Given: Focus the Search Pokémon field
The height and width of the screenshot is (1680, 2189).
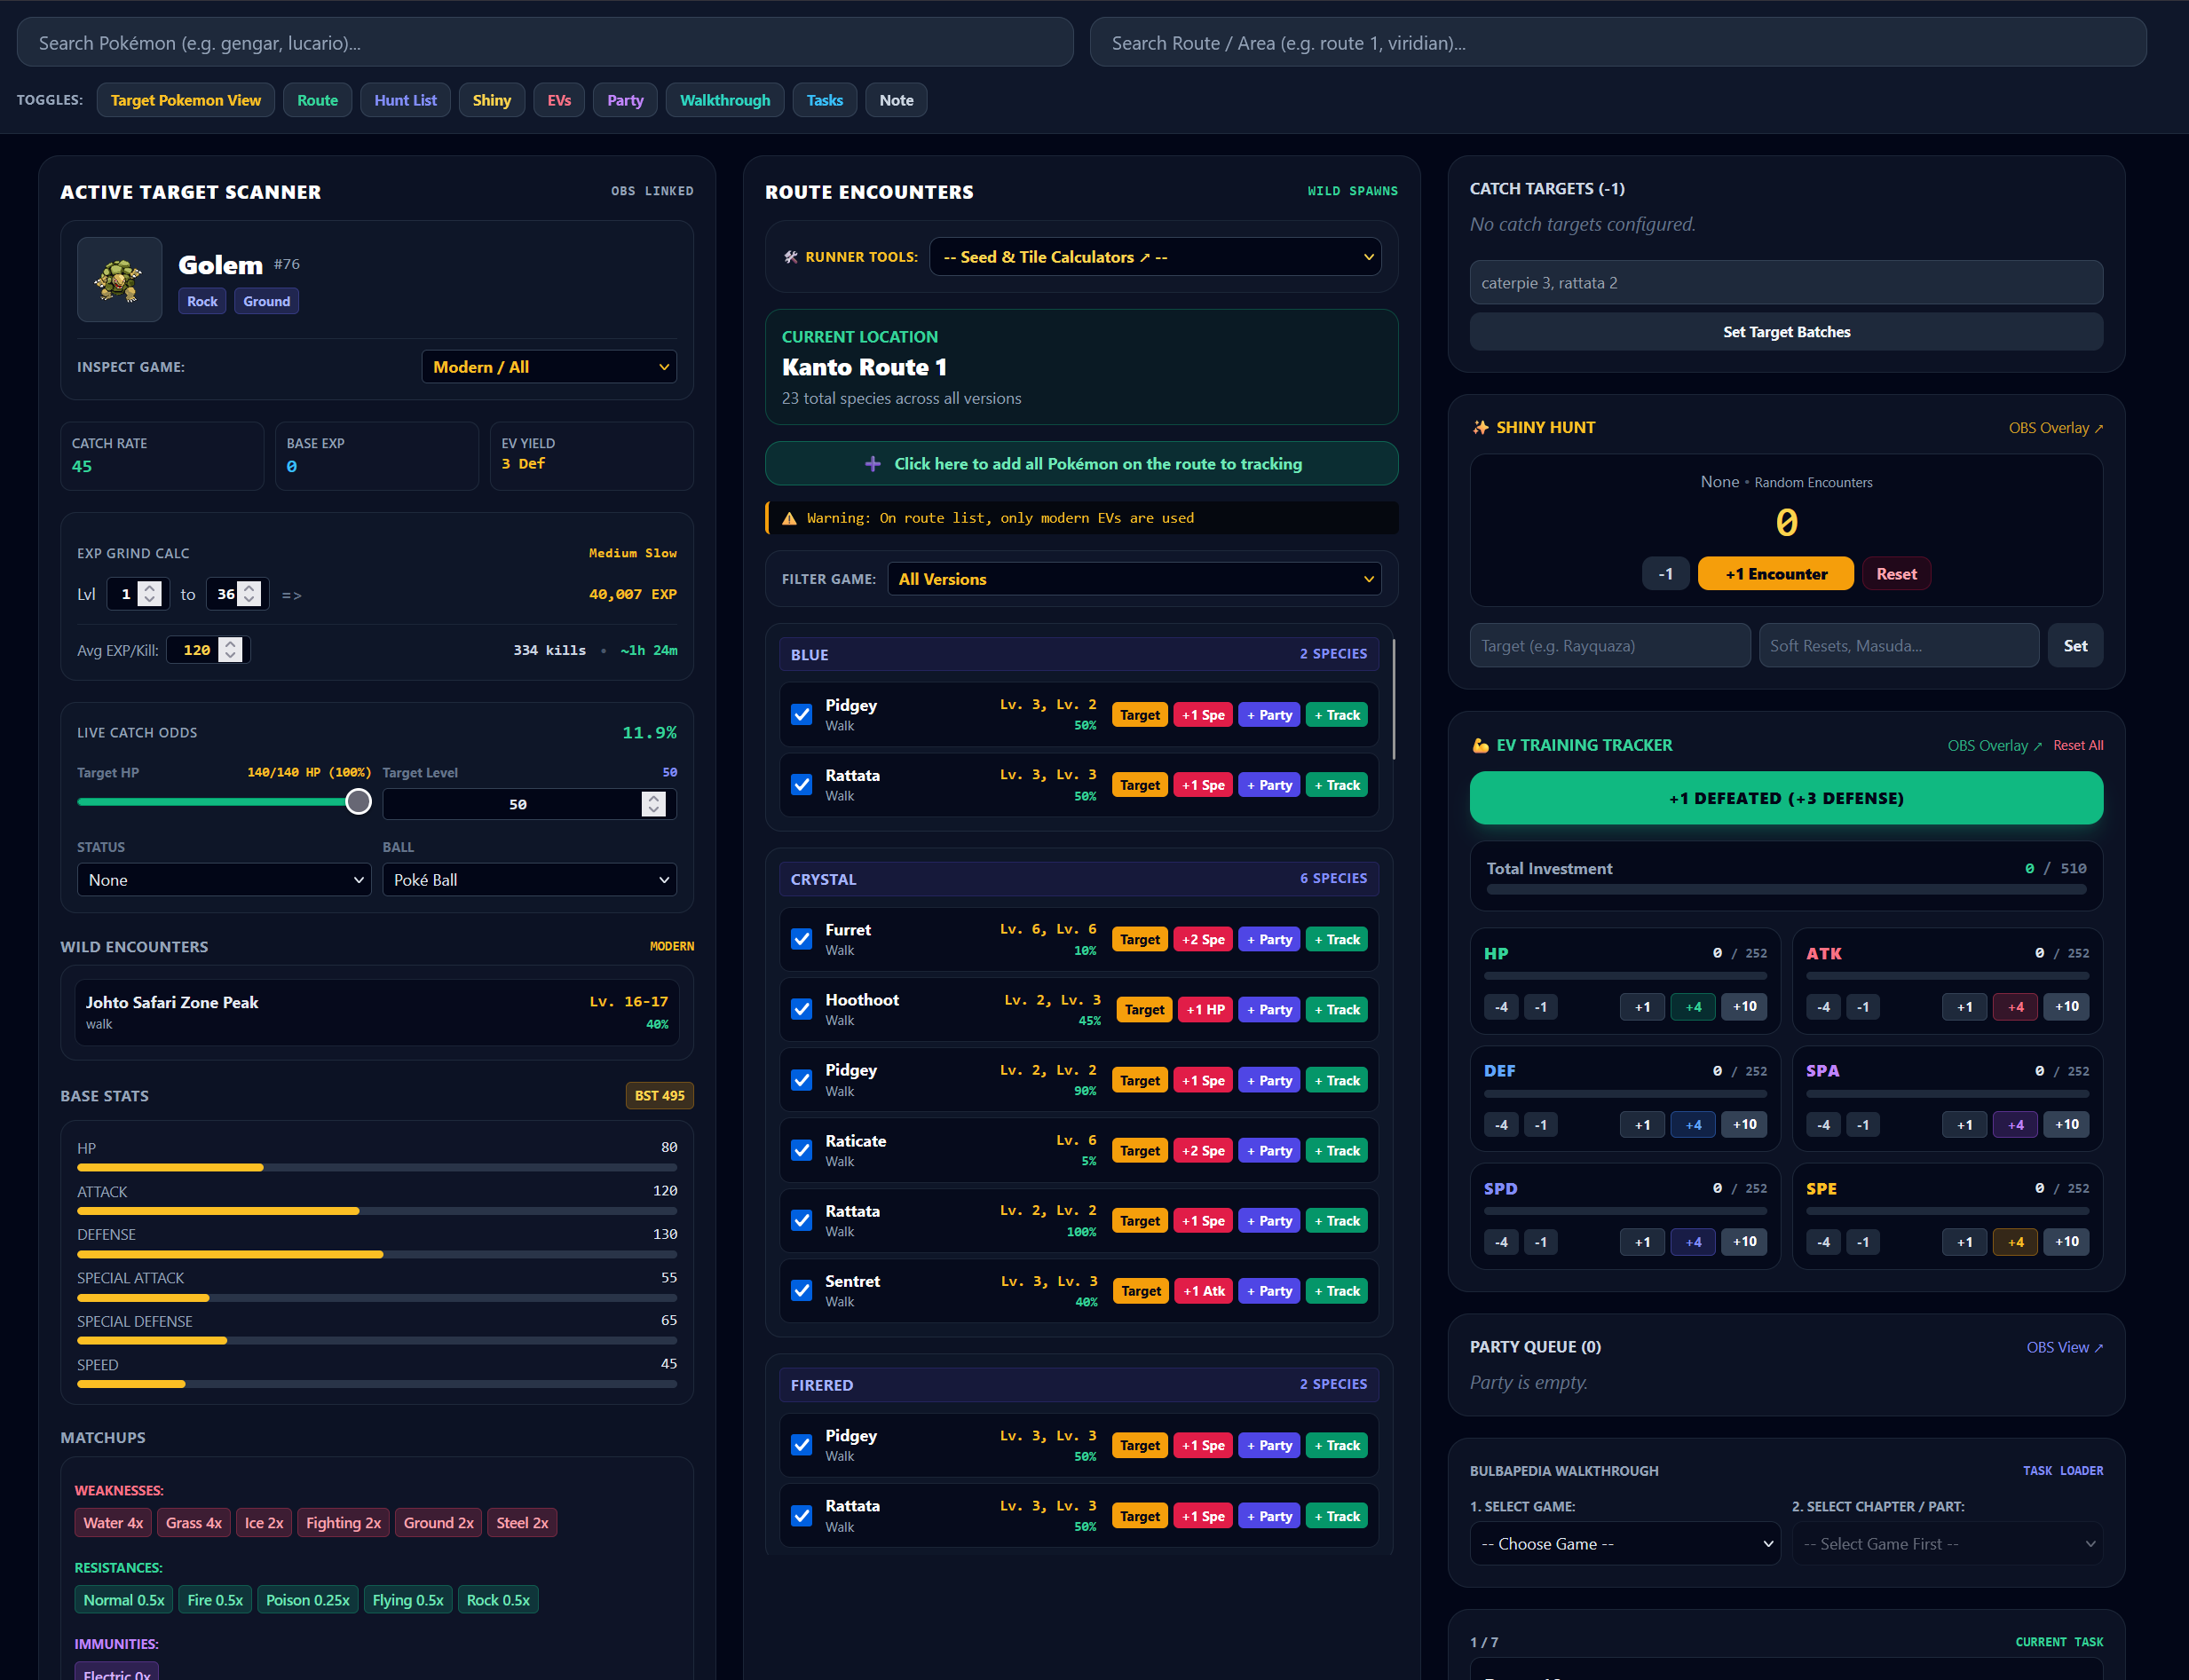Looking at the screenshot, I should (x=545, y=43).
